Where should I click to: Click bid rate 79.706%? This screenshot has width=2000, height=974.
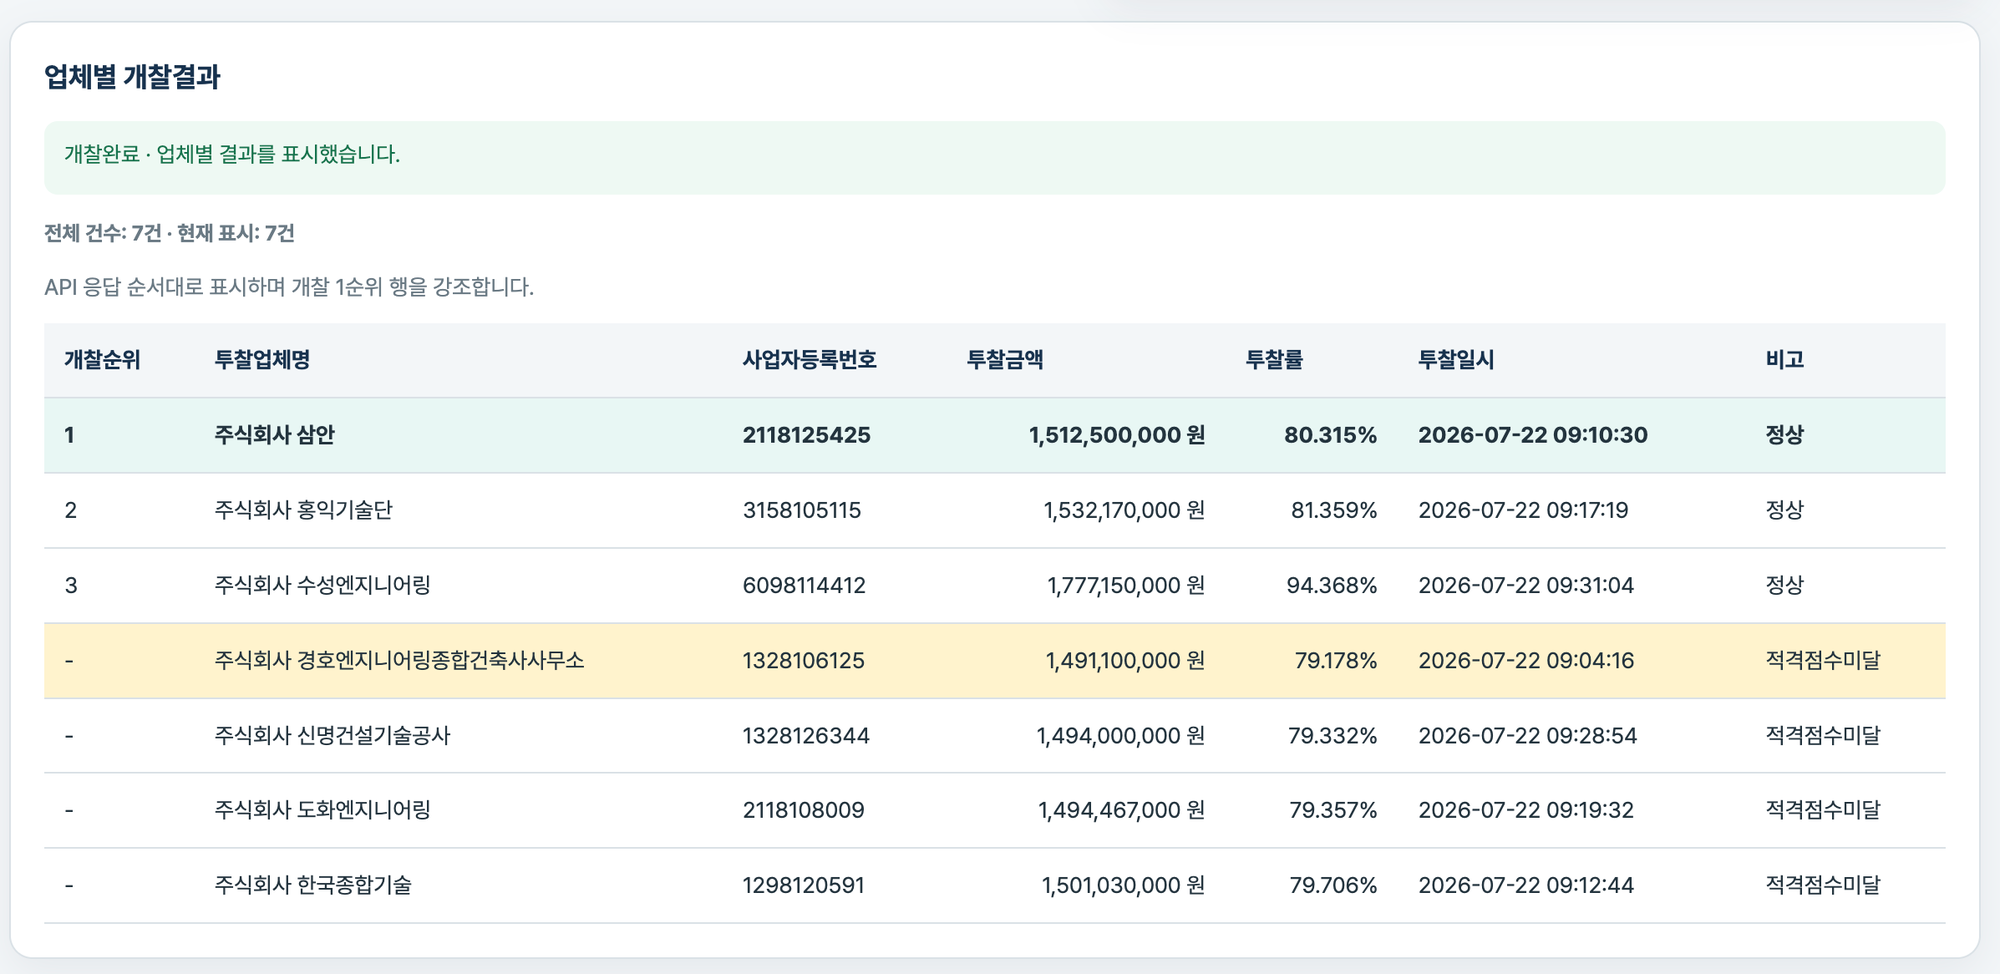(x=1333, y=885)
